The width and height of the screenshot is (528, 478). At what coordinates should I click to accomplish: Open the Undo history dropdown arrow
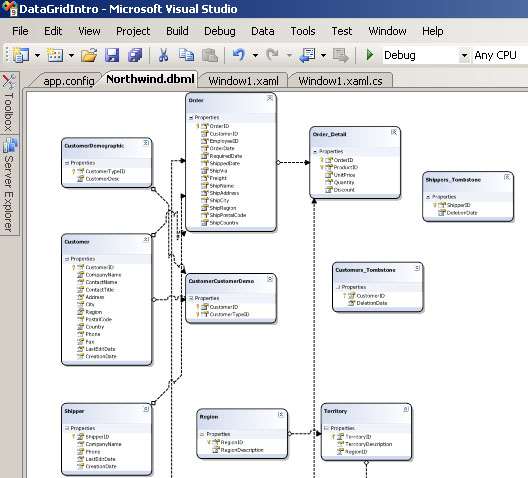pos(256,55)
